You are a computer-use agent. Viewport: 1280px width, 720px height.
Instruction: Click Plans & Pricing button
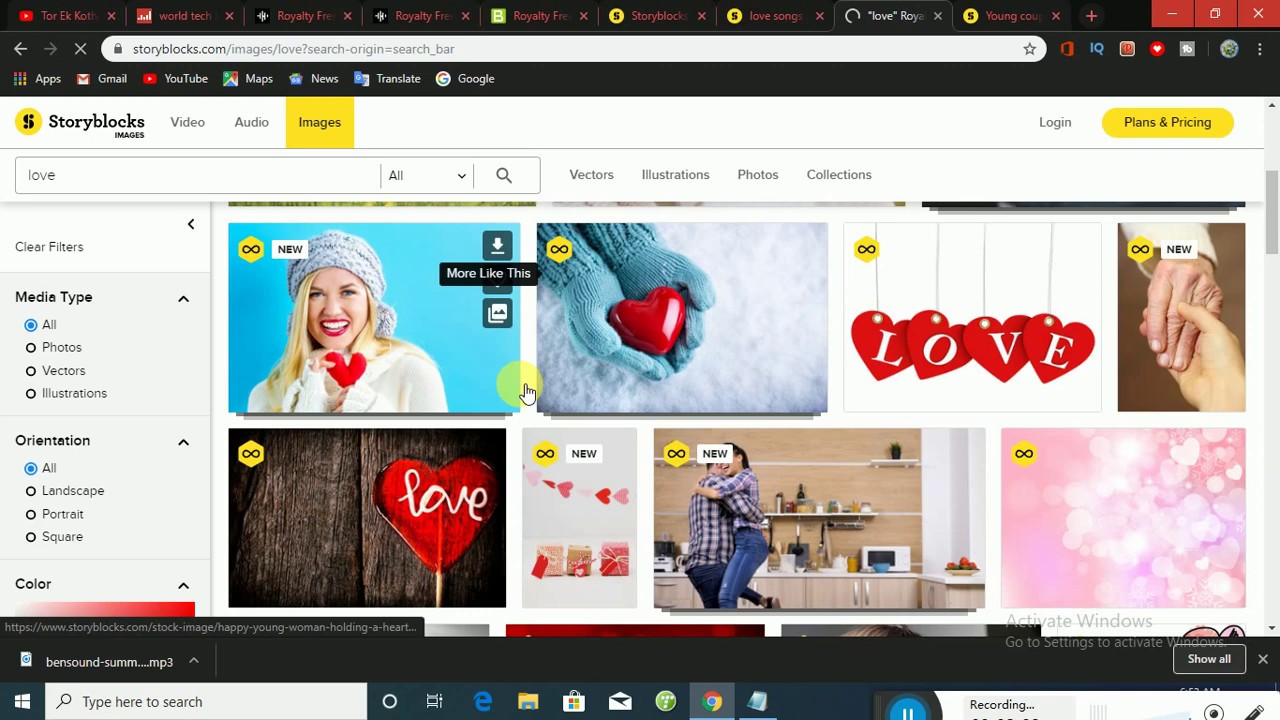[x=1167, y=122]
